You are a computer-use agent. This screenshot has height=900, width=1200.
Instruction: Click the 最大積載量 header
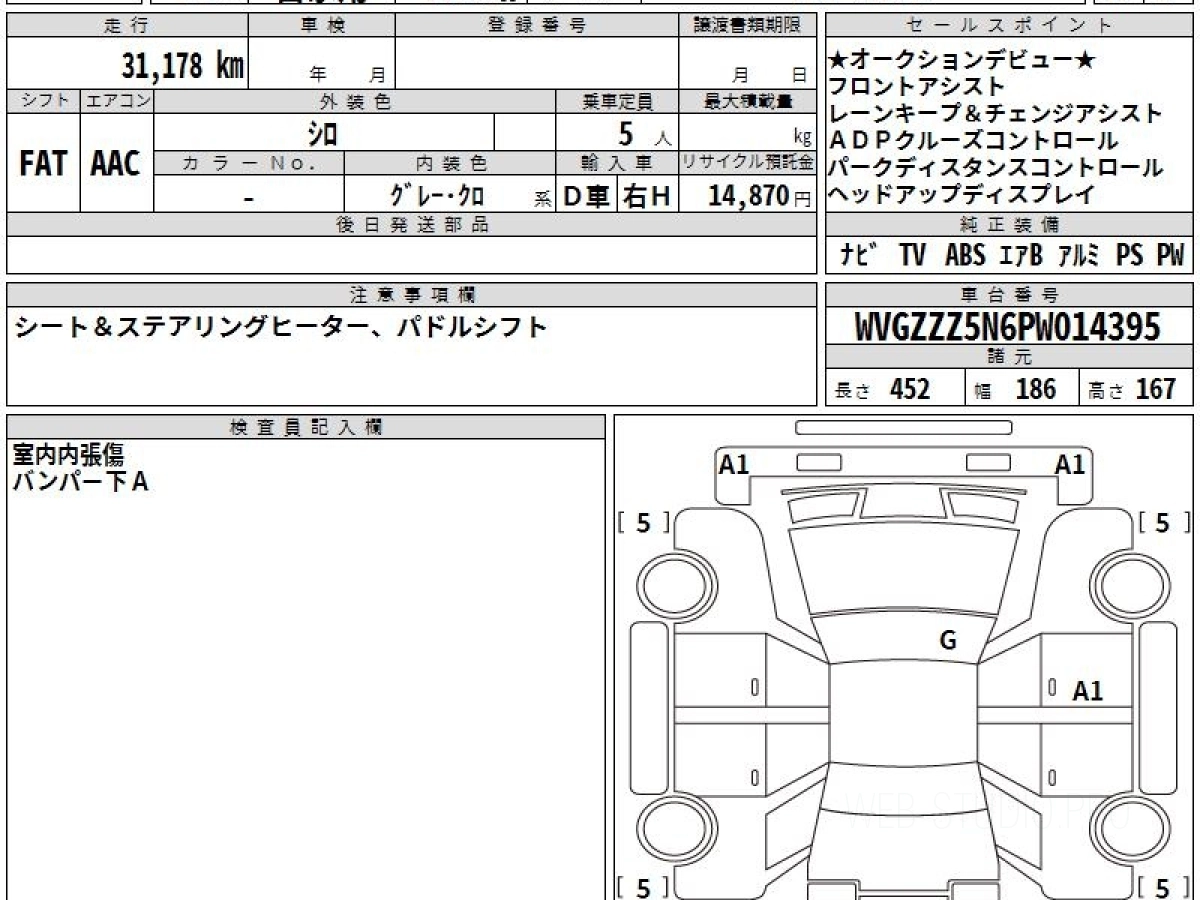(x=747, y=101)
